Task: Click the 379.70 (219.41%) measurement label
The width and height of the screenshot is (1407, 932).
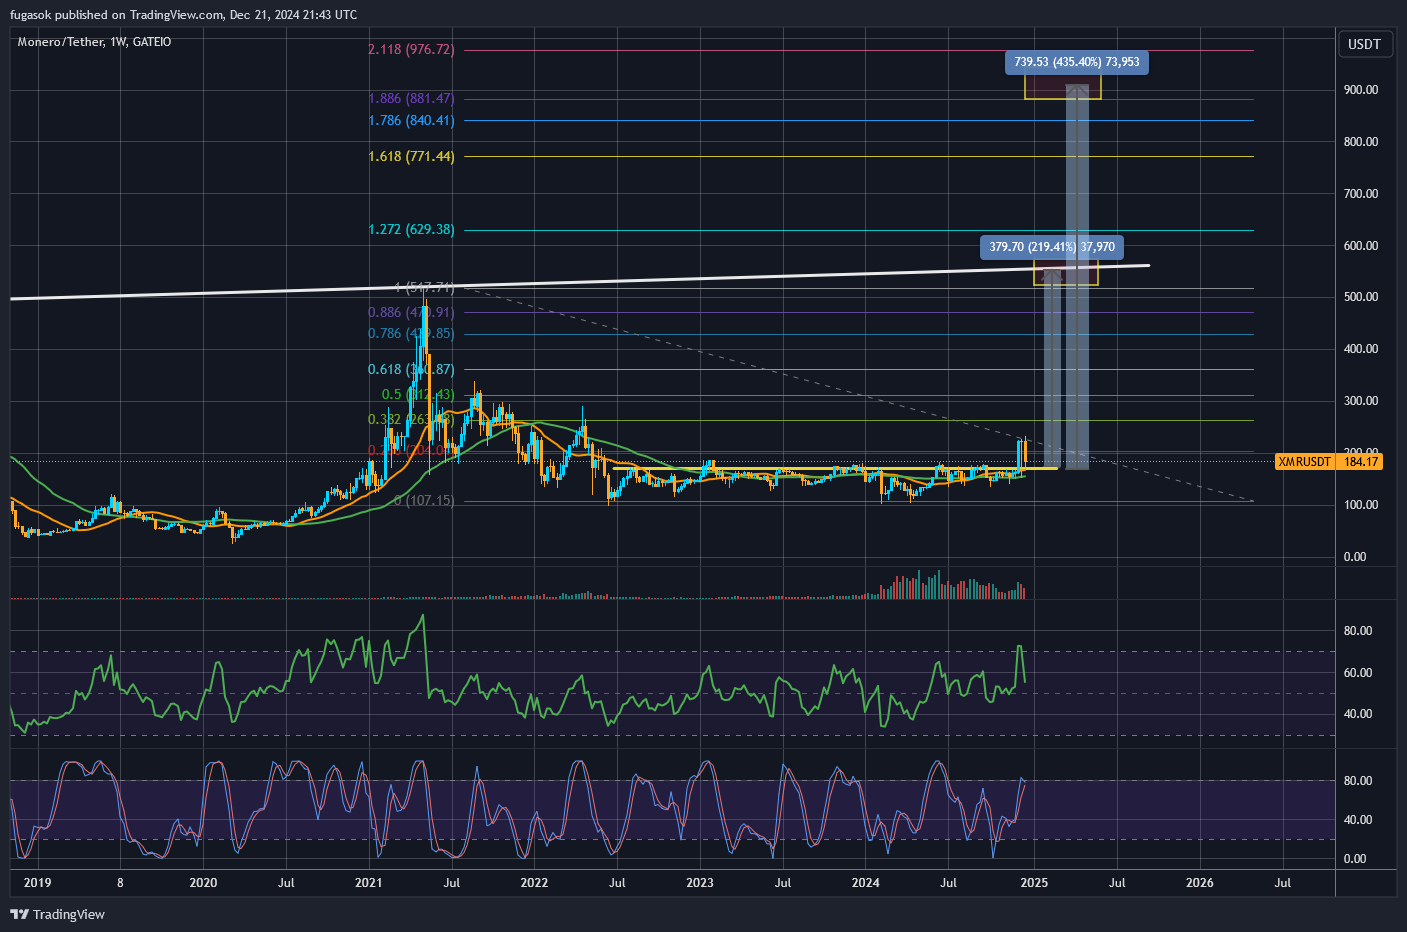Action: pos(1052,247)
